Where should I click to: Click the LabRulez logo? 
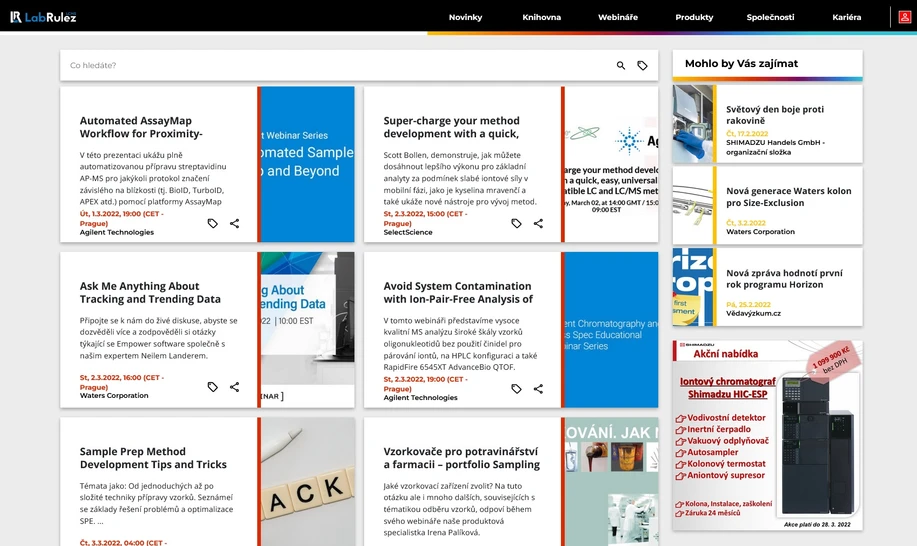click(x=43, y=17)
